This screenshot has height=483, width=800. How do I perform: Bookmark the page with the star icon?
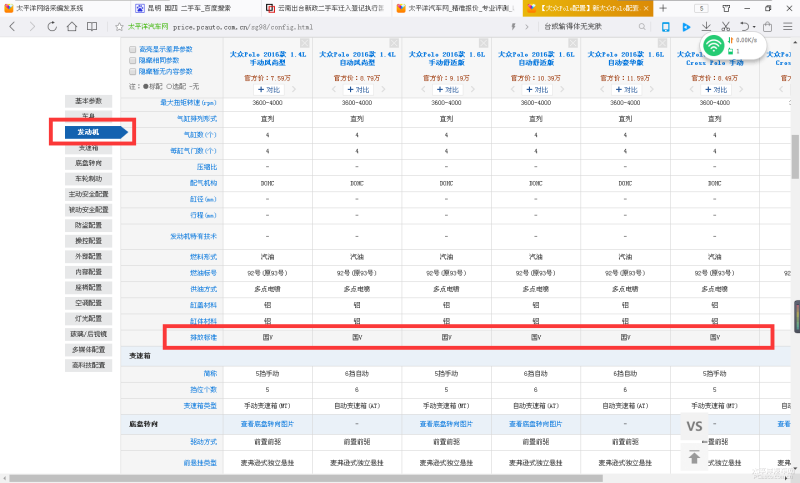[x=119, y=27]
